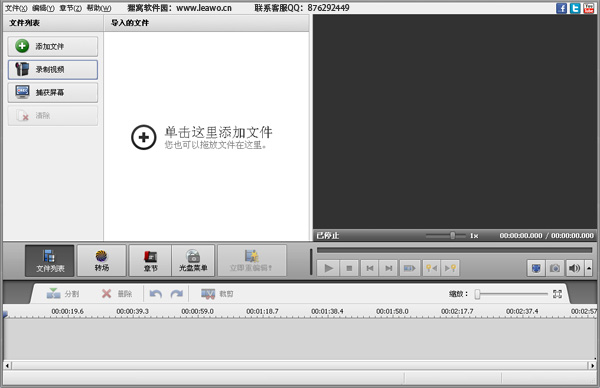This screenshot has height=388, width=600.
Task: Redo the action with the right arrow
Action: point(176,294)
